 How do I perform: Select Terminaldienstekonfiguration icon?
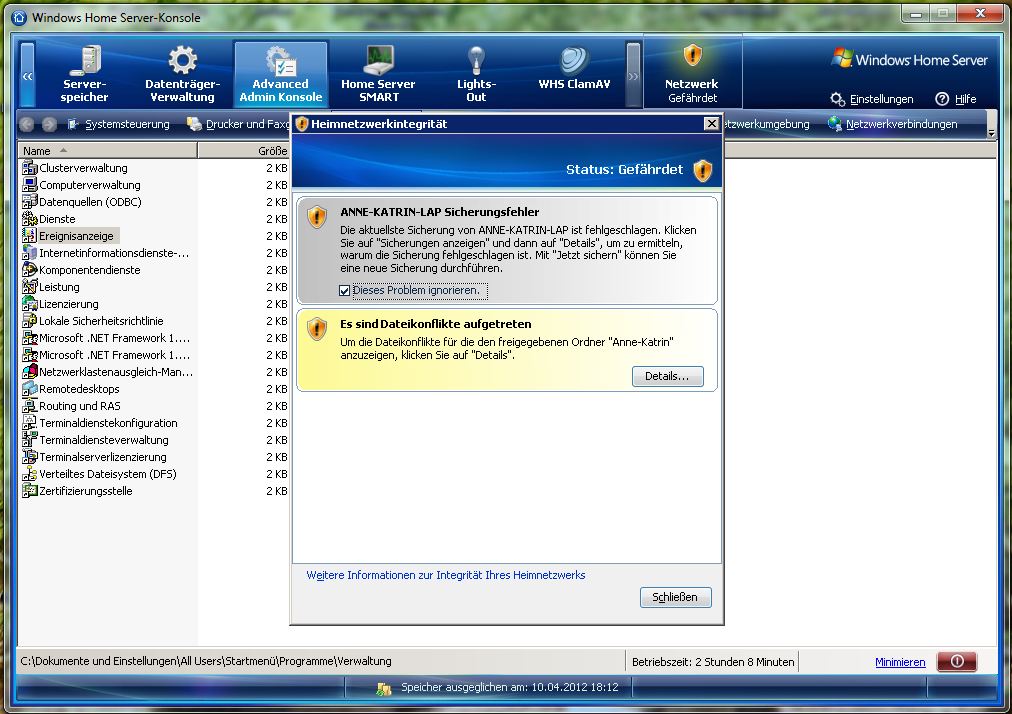pos(30,423)
